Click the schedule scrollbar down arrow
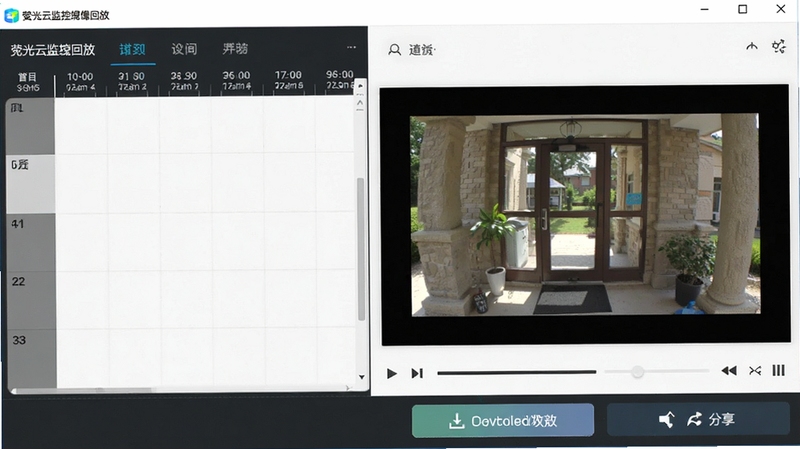The width and height of the screenshot is (800, 449). coord(361,377)
